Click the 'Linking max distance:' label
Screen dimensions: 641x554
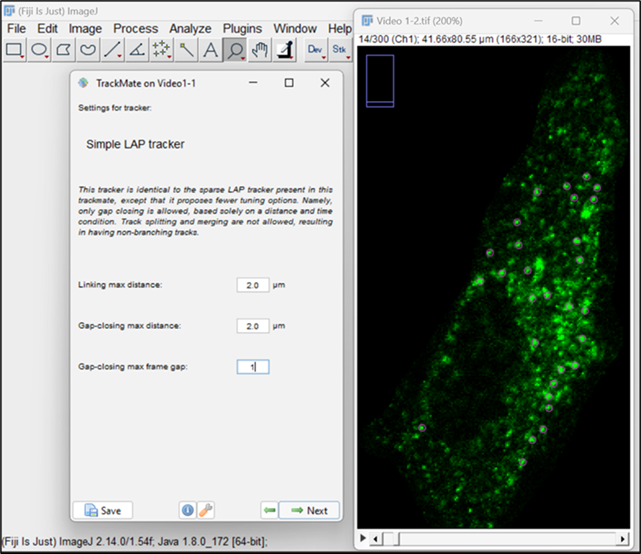point(120,285)
